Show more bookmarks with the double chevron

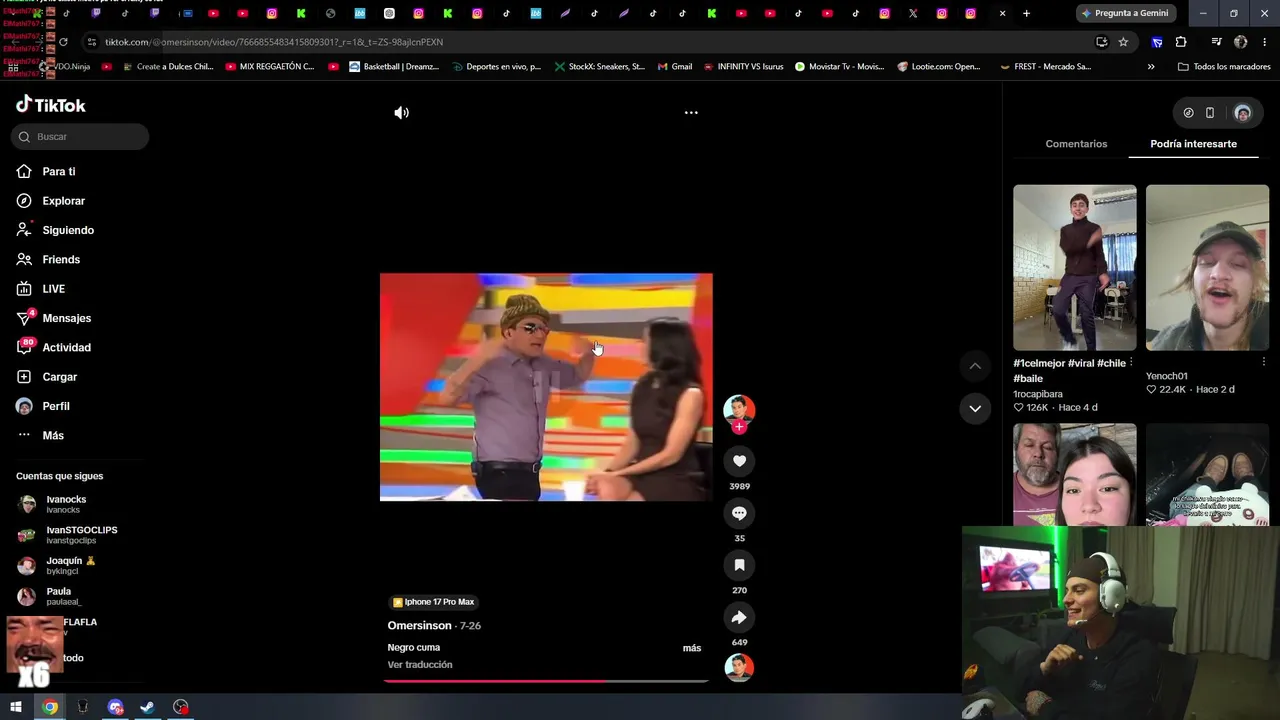(x=1151, y=67)
